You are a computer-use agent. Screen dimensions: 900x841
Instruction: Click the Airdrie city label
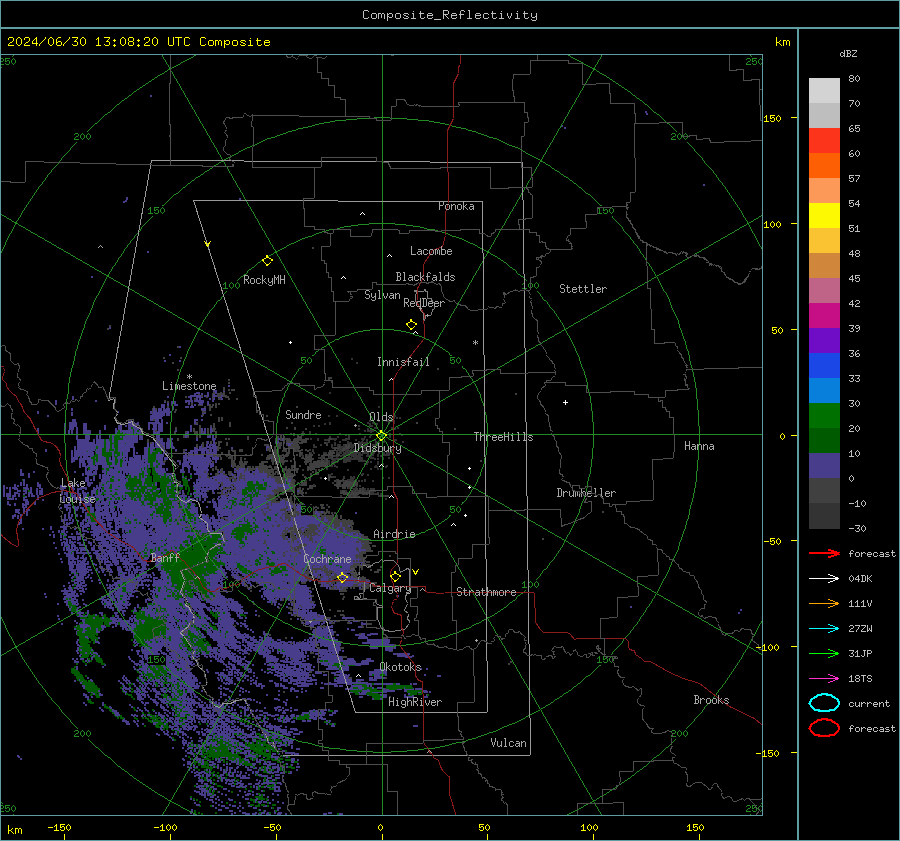point(394,534)
